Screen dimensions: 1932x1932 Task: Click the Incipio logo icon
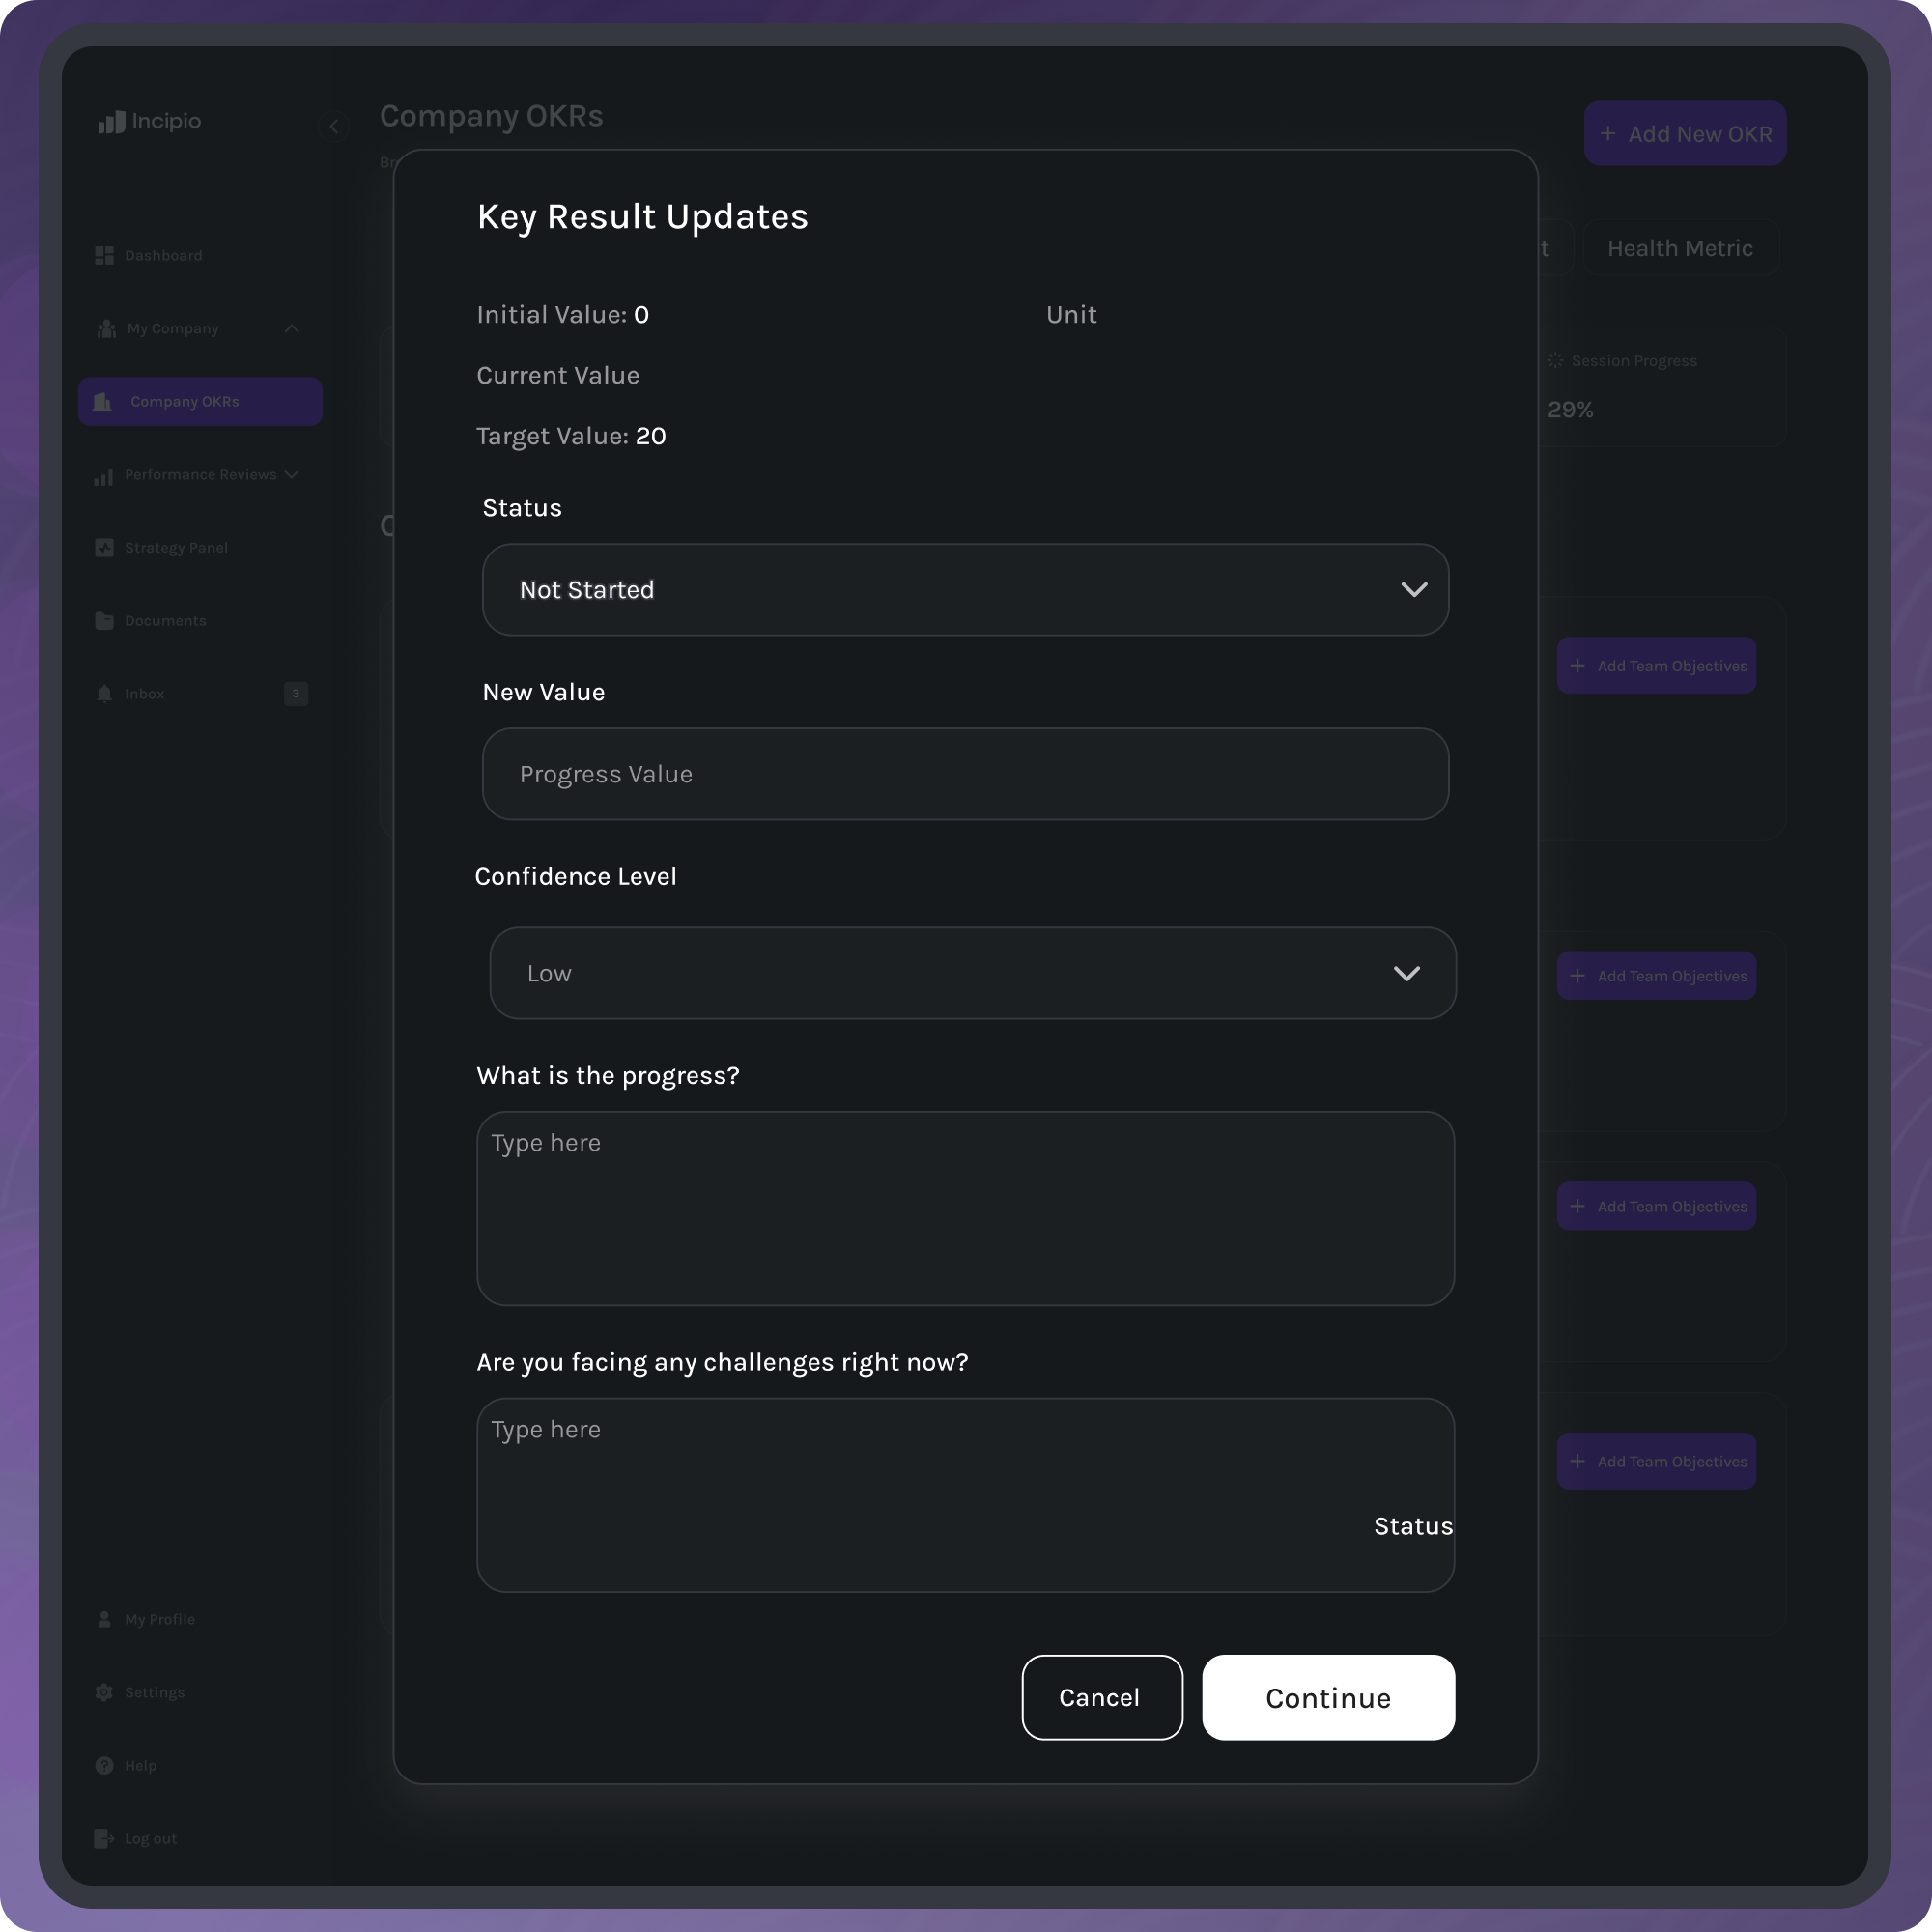click(111, 122)
